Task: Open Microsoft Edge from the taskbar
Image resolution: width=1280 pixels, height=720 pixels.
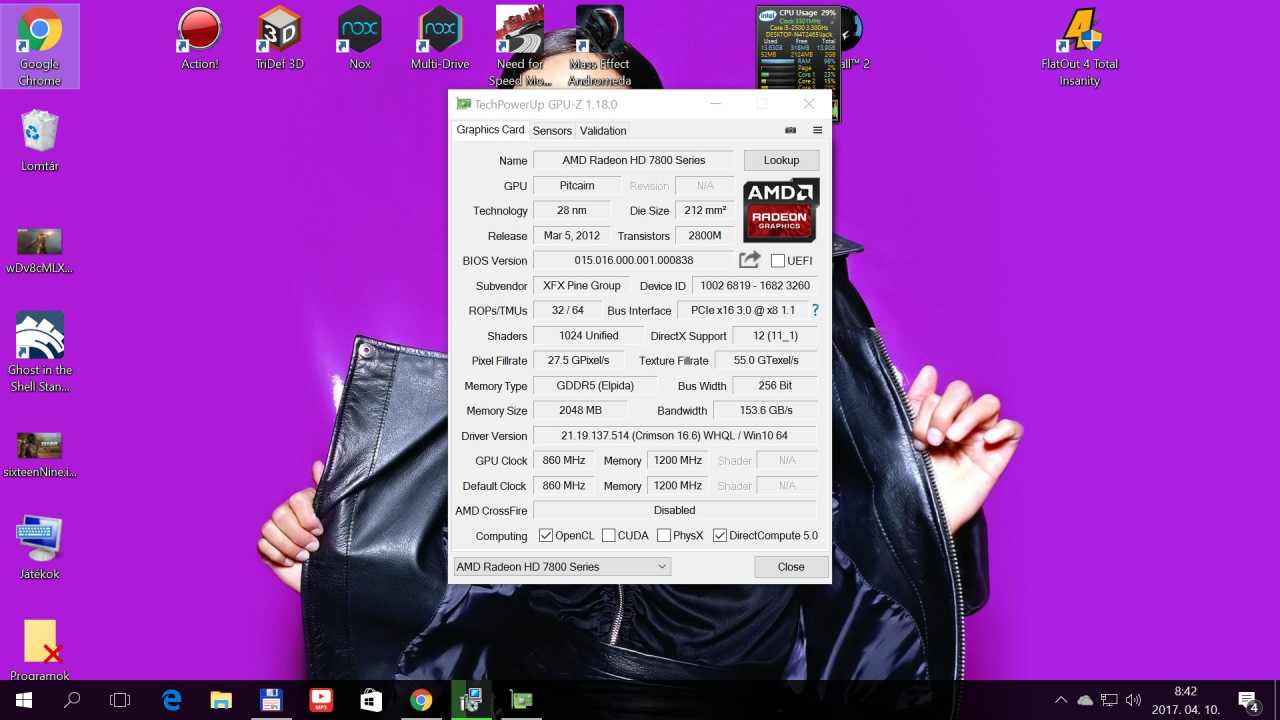Action: [171, 700]
